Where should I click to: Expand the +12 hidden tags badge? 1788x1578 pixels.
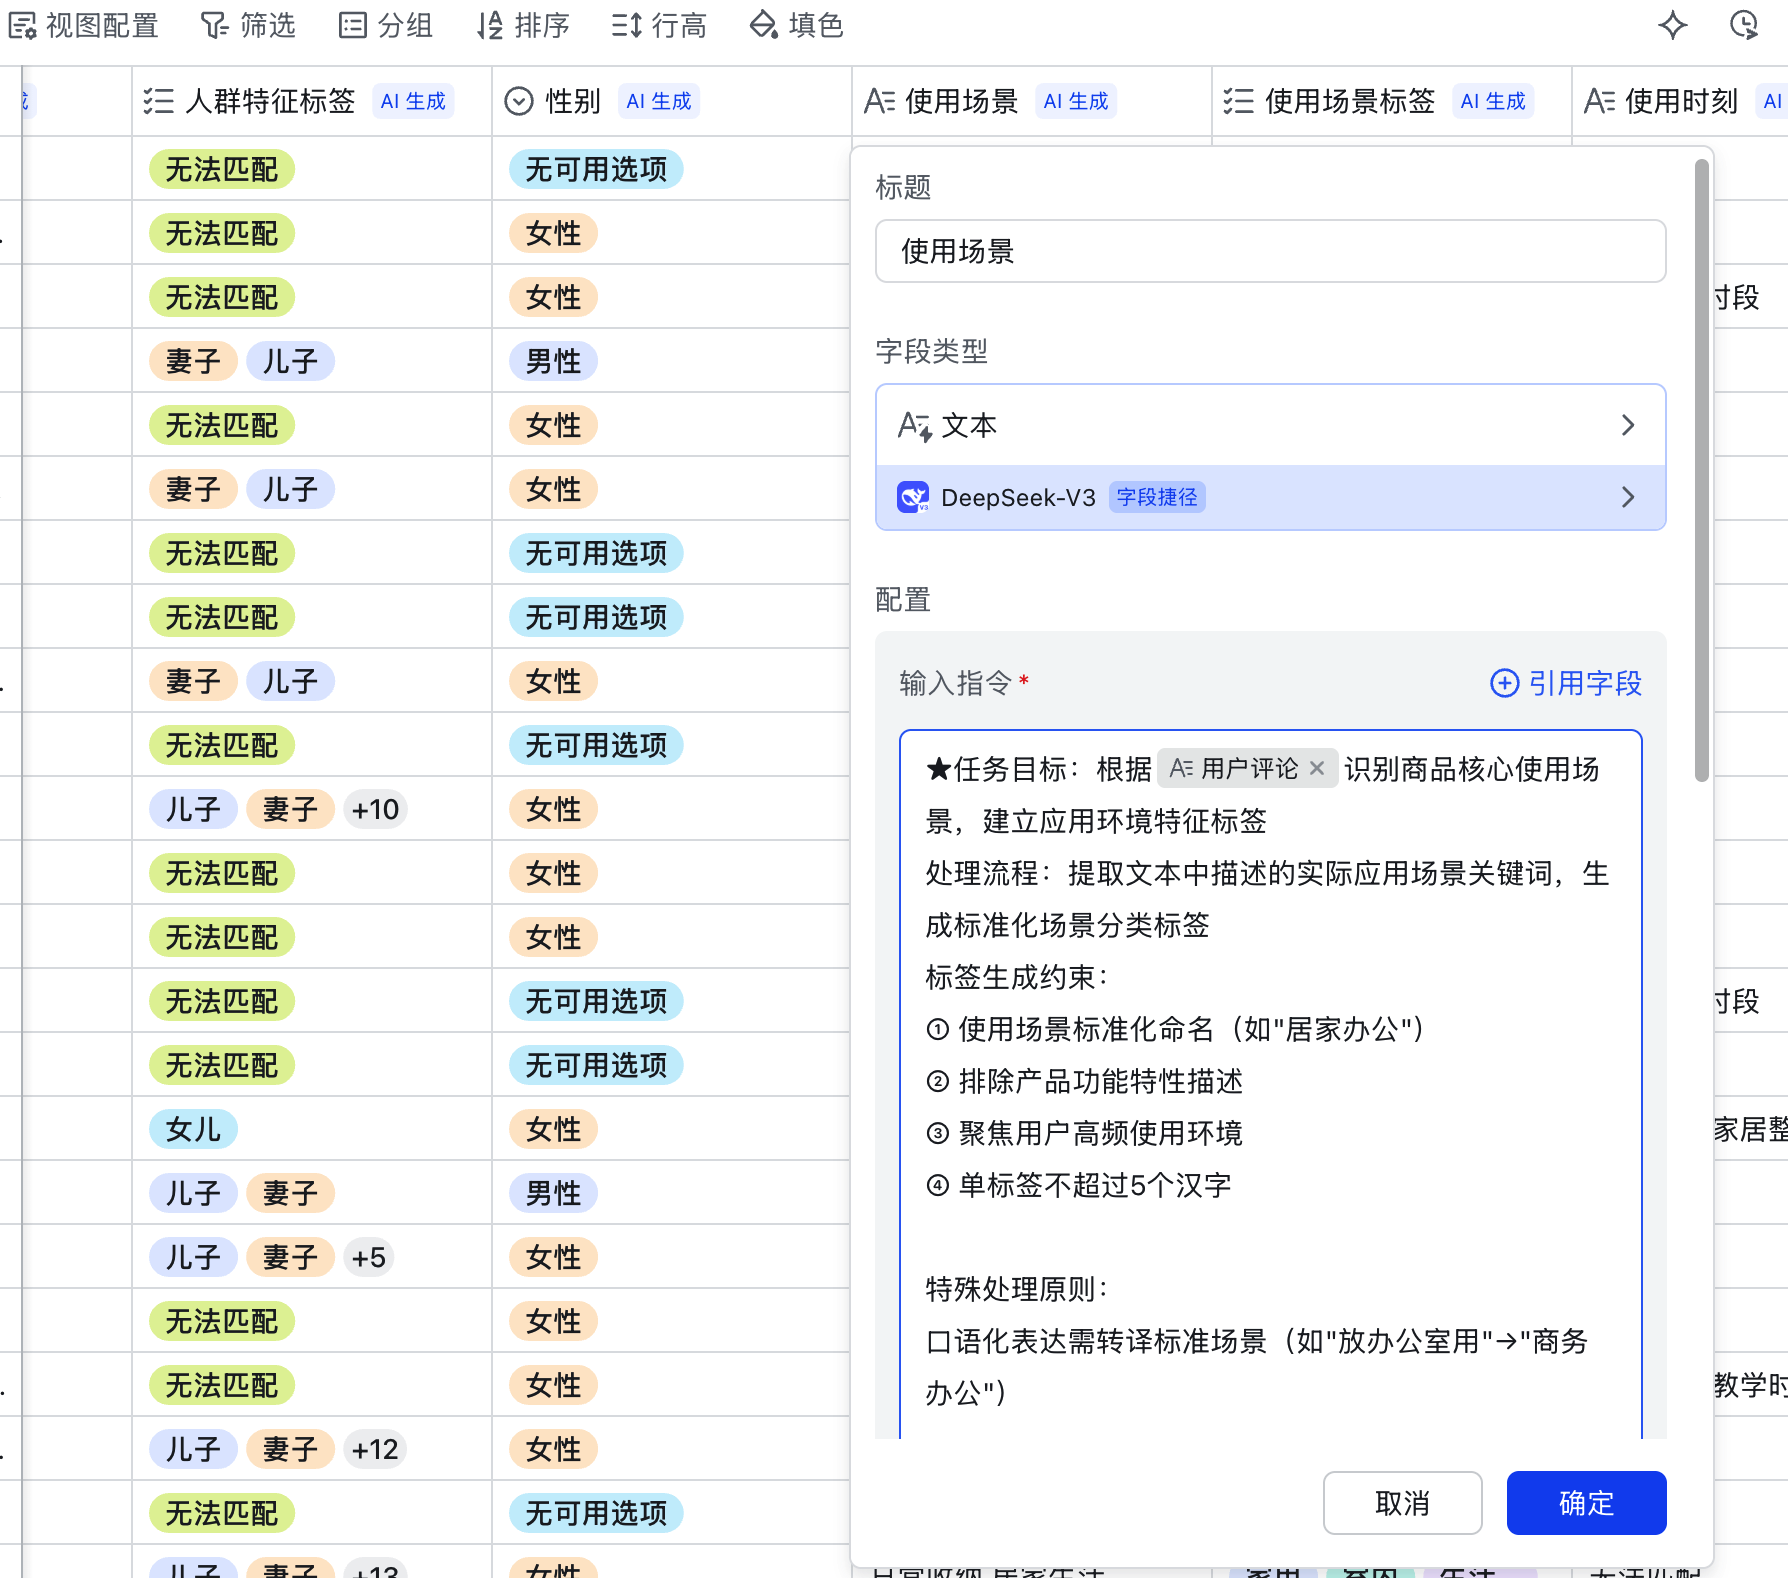(x=375, y=1449)
